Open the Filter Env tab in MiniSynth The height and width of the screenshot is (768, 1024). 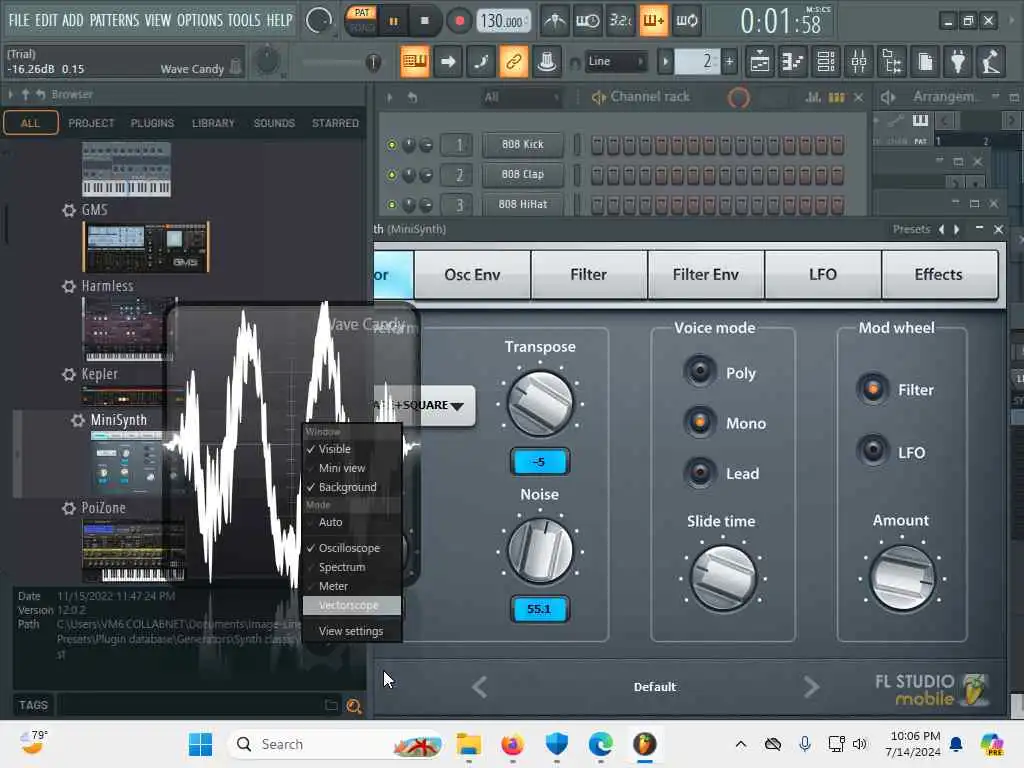705,274
